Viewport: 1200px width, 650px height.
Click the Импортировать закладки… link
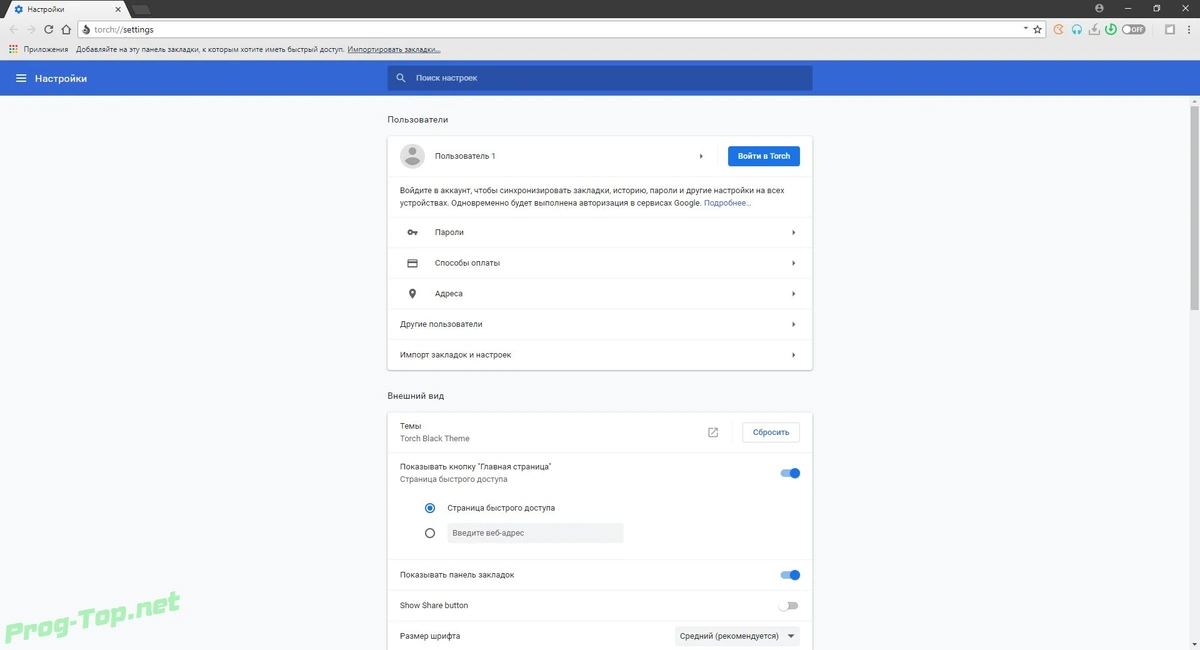394,49
